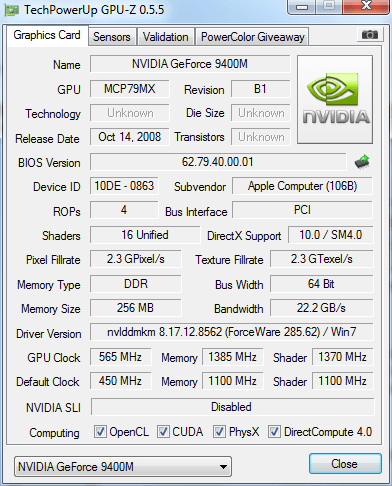The height and width of the screenshot is (486, 392).
Task: Click the Driver Version label
Action: (49, 334)
